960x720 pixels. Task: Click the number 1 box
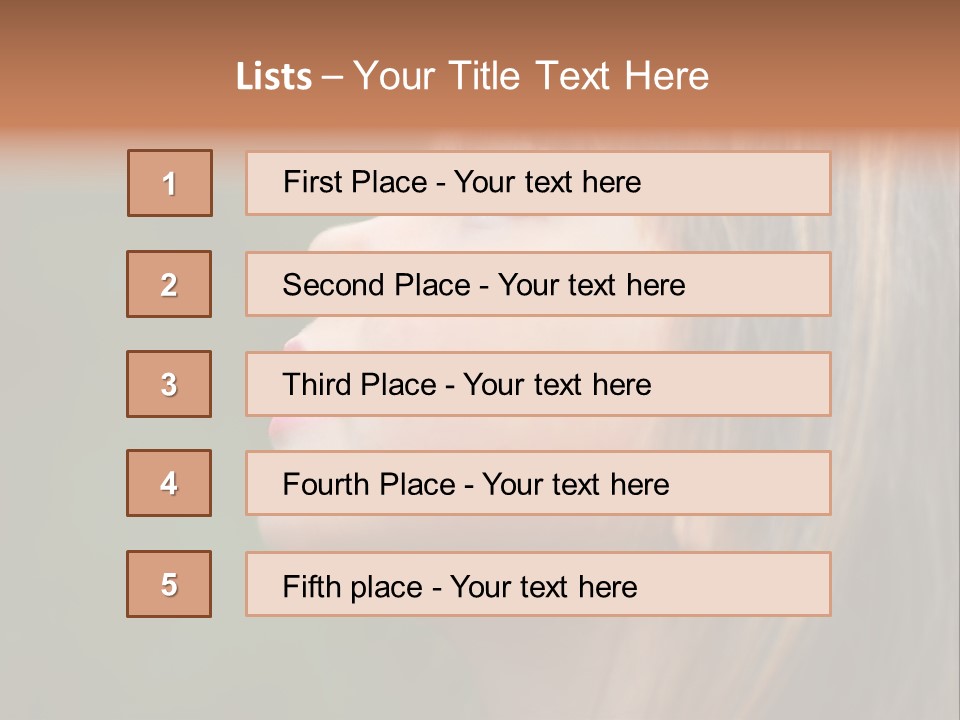point(170,183)
